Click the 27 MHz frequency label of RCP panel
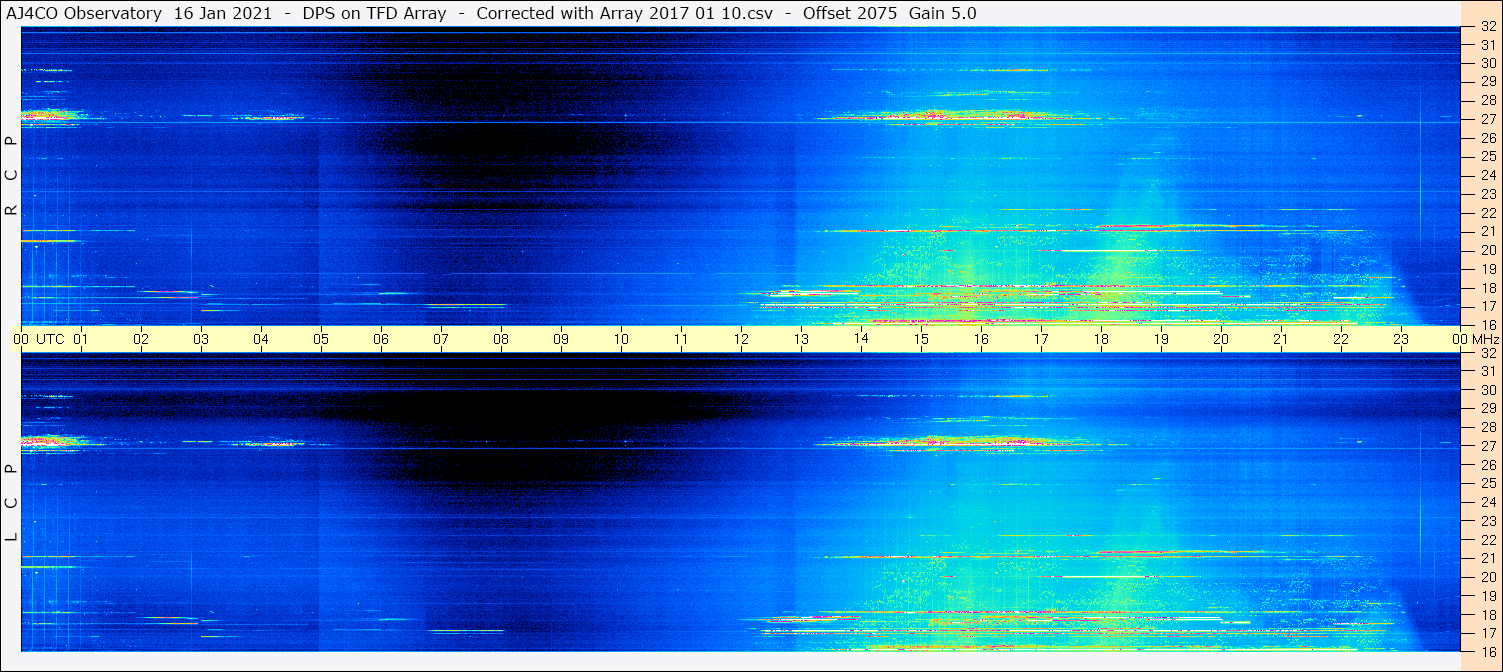This screenshot has width=1503, height=672. [x=1487, y=119]
